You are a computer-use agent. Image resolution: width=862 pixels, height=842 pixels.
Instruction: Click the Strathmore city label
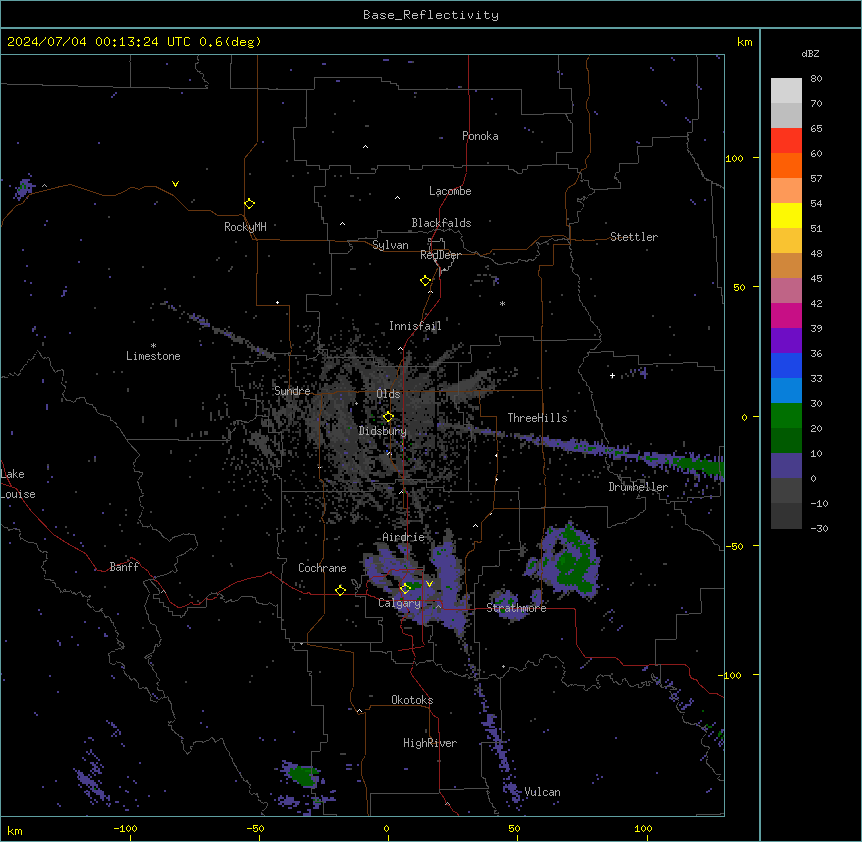[516, 608]
